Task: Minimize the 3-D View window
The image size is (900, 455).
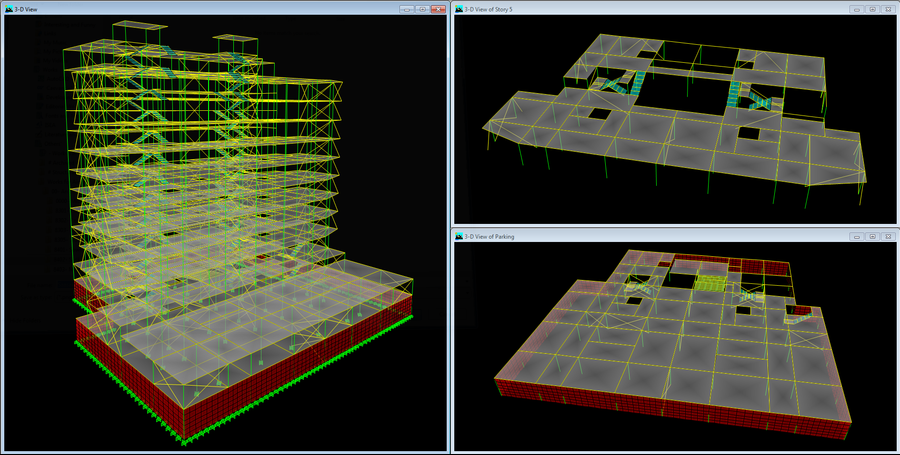Action: click(x=406, y=9)
